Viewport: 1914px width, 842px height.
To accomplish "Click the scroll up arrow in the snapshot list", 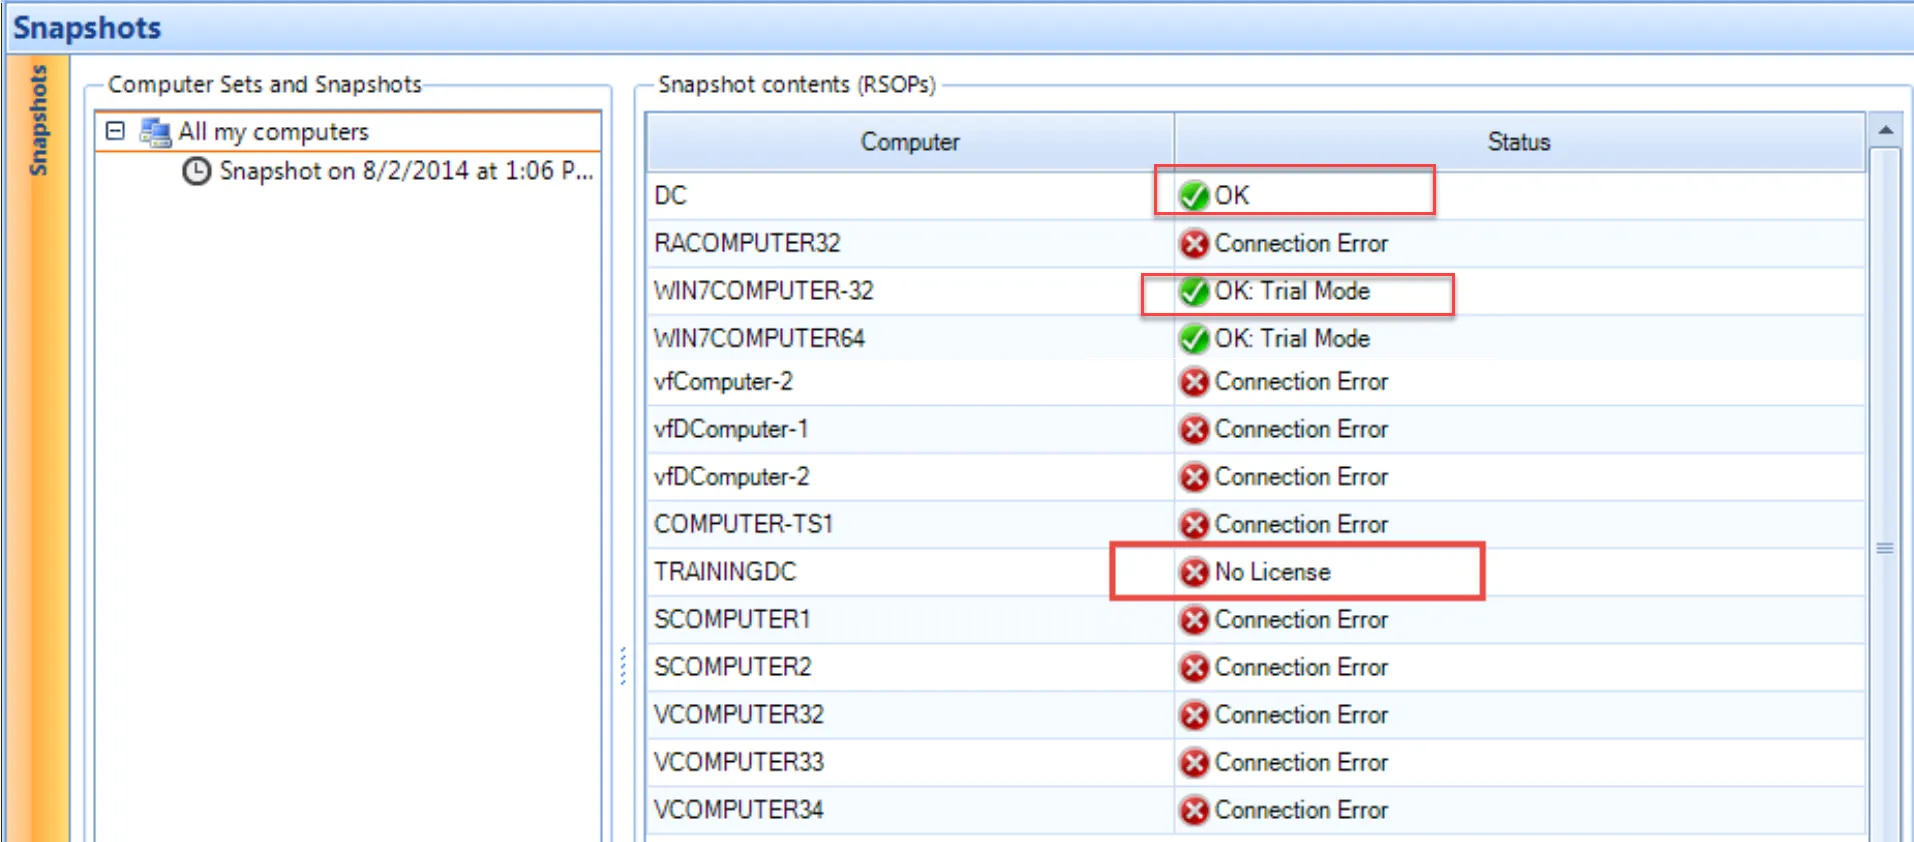I will [x=1885, y=130].
